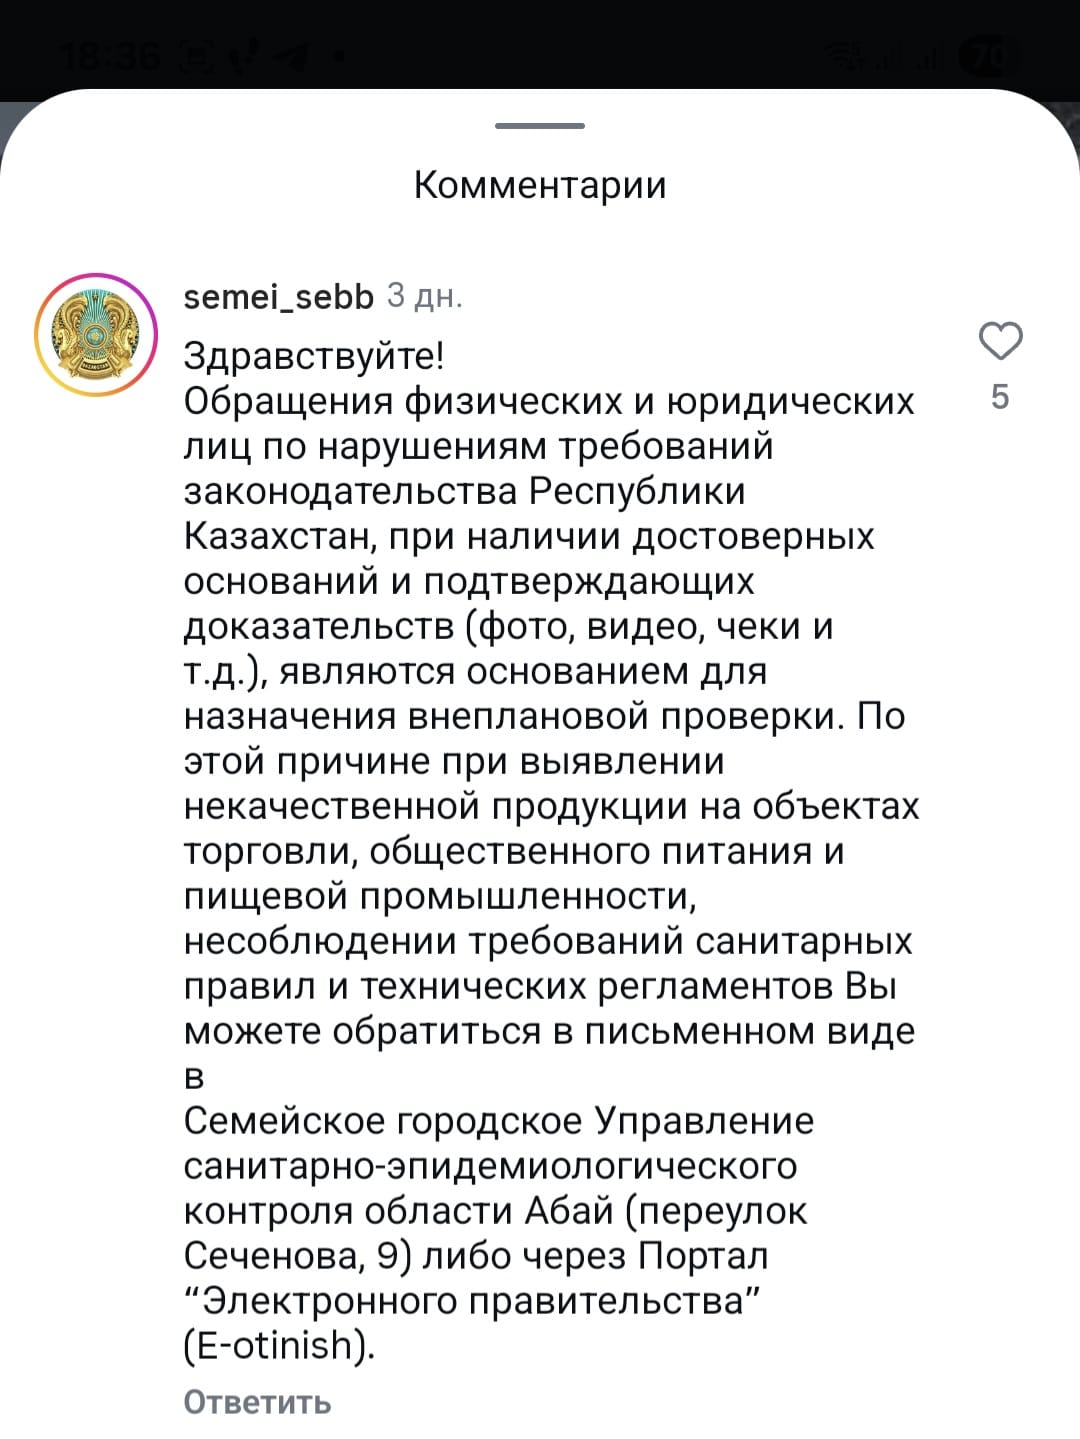This screenshot has height=1439, width=1080.
Task: Tap the notification dot in status bar
Action: (338, 57)
